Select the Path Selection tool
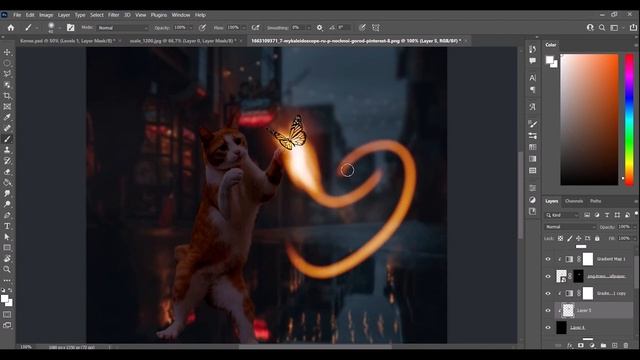Viewport: 640px width, 360px height. [7, 237]
